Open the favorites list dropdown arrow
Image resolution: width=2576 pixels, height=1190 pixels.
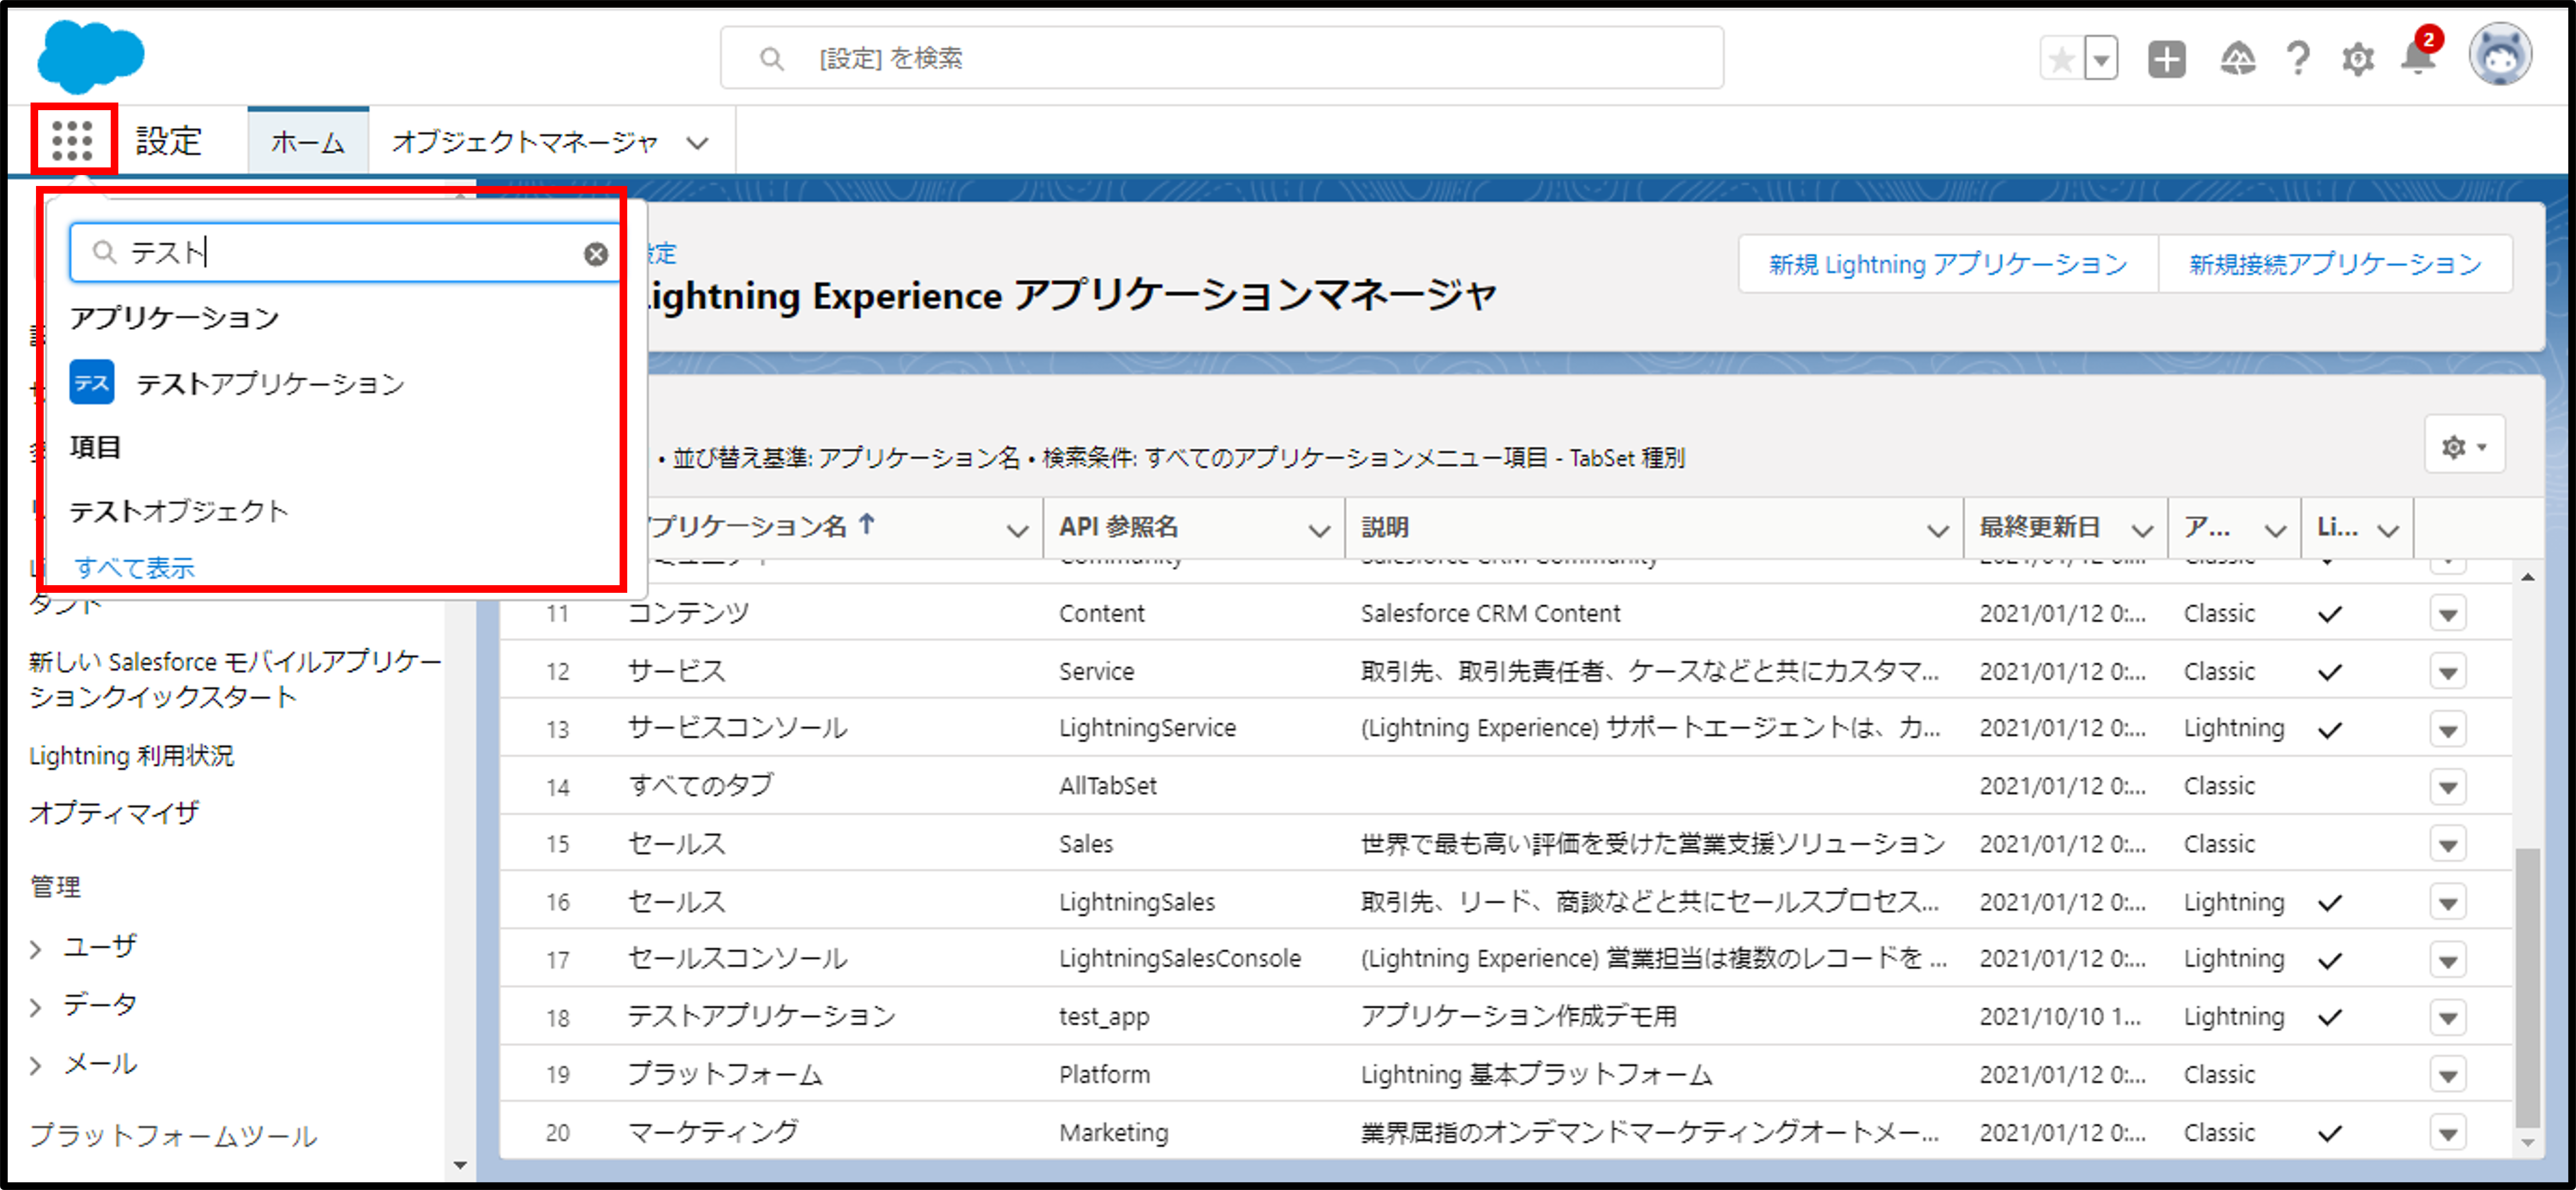pos(2102,59)
